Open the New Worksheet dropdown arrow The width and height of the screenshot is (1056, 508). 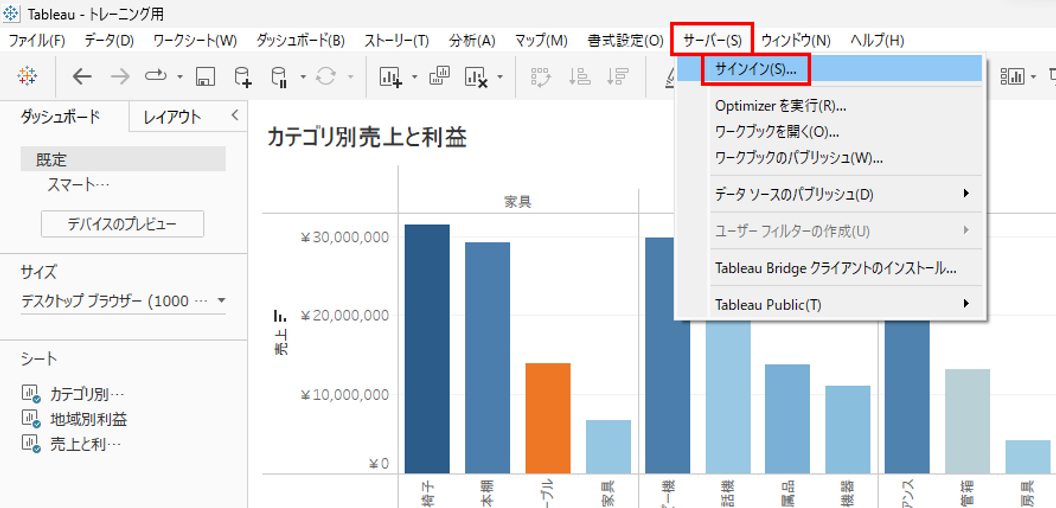click(x=414, y=77)
